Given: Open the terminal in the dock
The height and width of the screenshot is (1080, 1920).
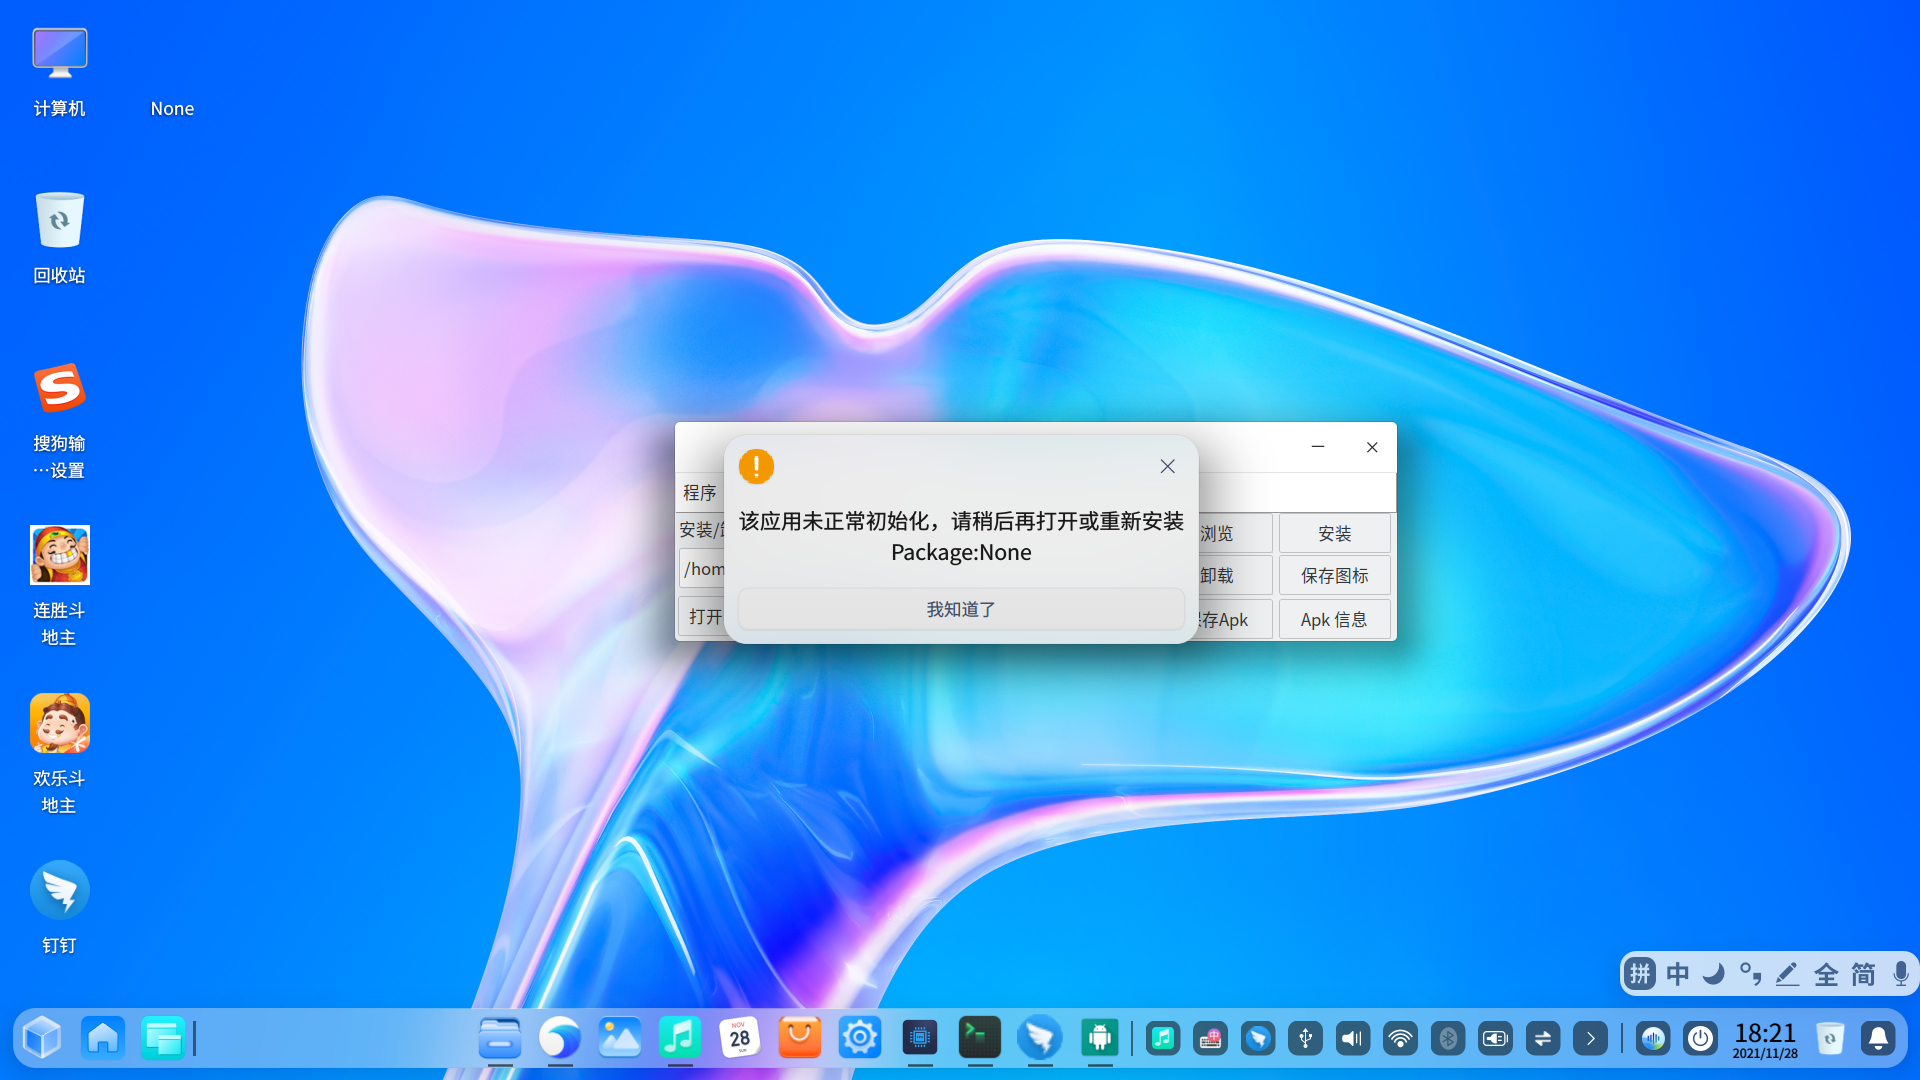Looking at the screenshot, I should point(979,1038).
